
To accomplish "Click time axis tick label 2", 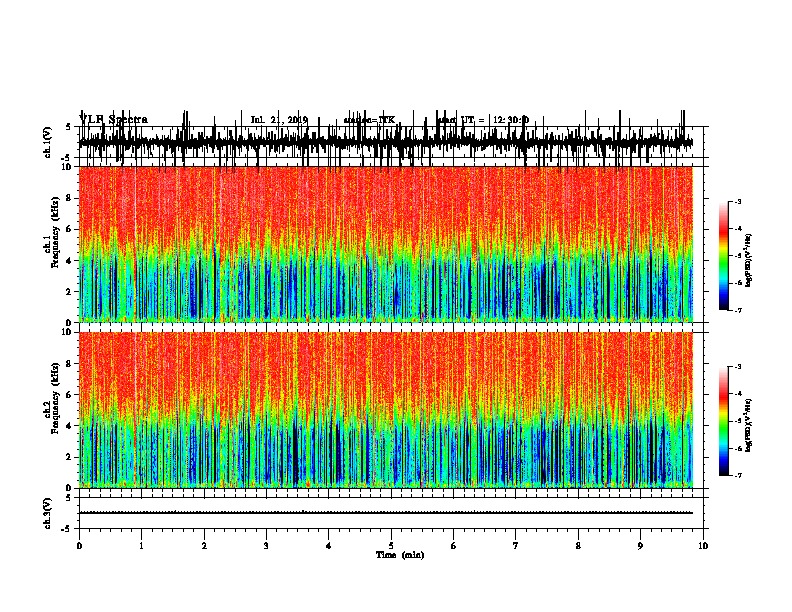I will 204,546.
